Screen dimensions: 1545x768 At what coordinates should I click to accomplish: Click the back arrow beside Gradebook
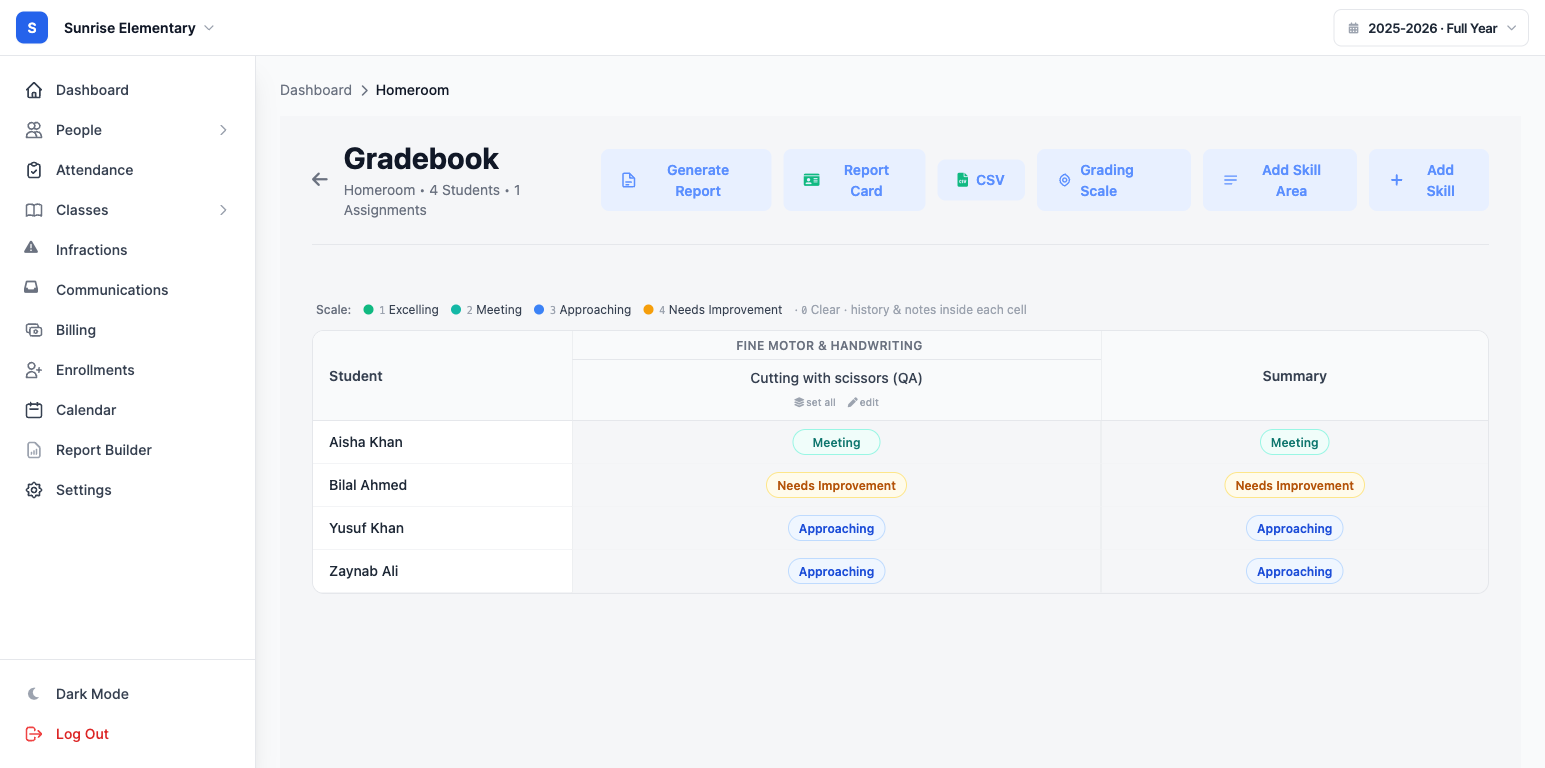pyautogui.click(x=320, y=179)
